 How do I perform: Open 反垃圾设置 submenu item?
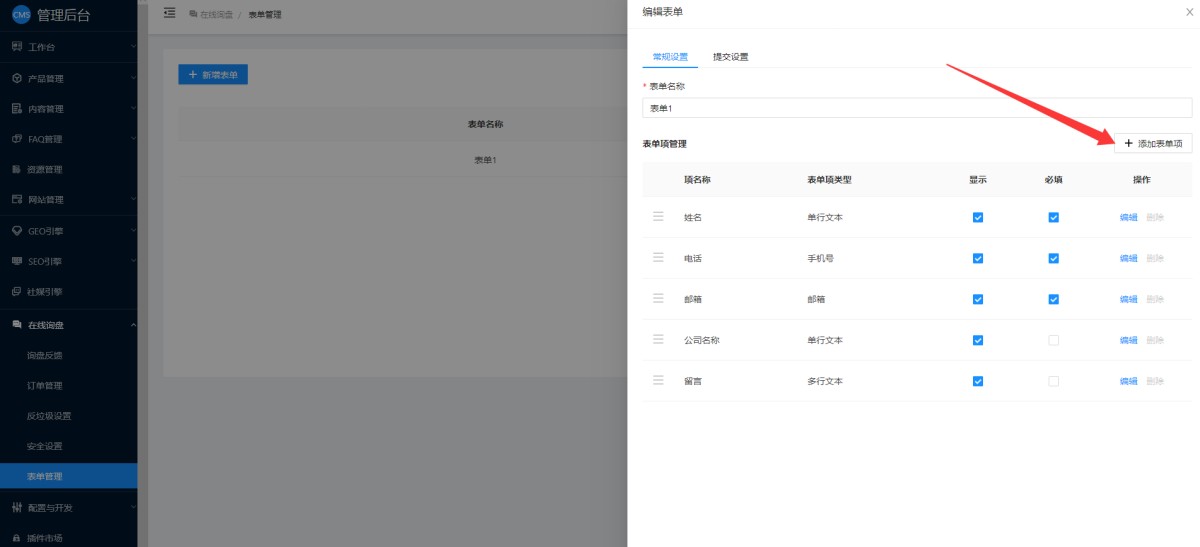[x=49, y=416]
